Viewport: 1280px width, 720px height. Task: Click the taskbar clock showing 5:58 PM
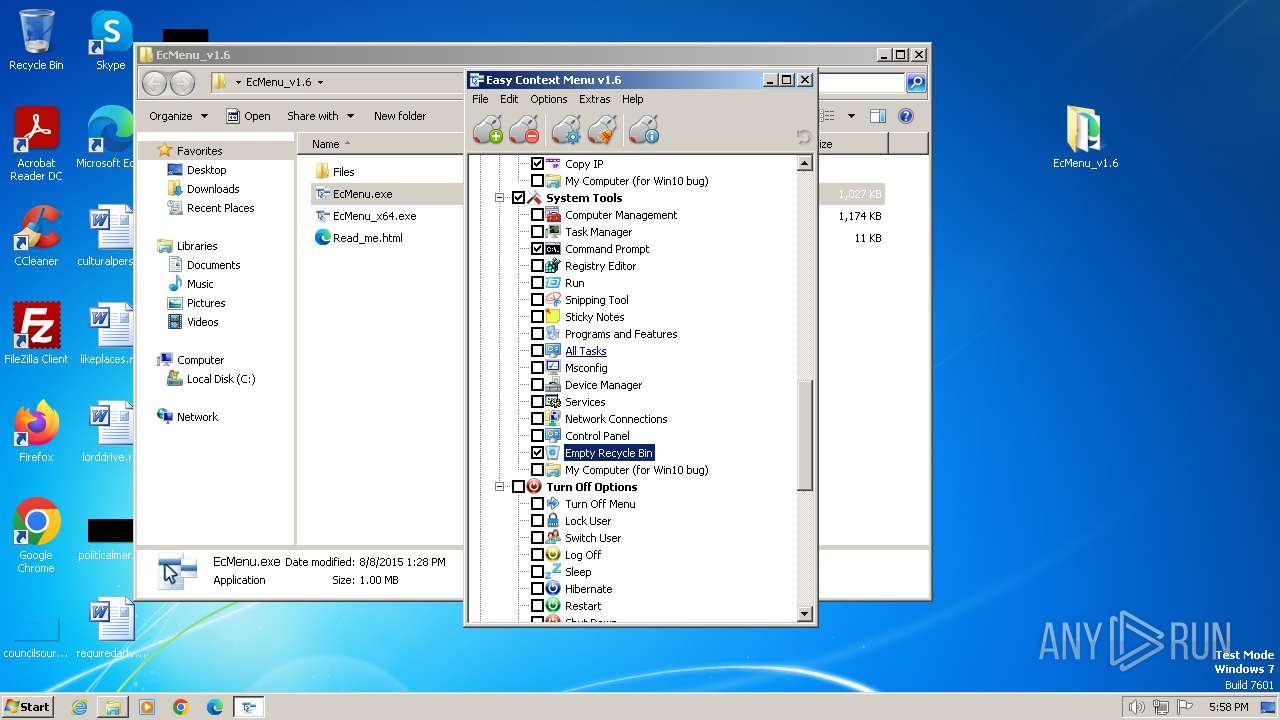pyautogui.click(x=1228, y=707)
